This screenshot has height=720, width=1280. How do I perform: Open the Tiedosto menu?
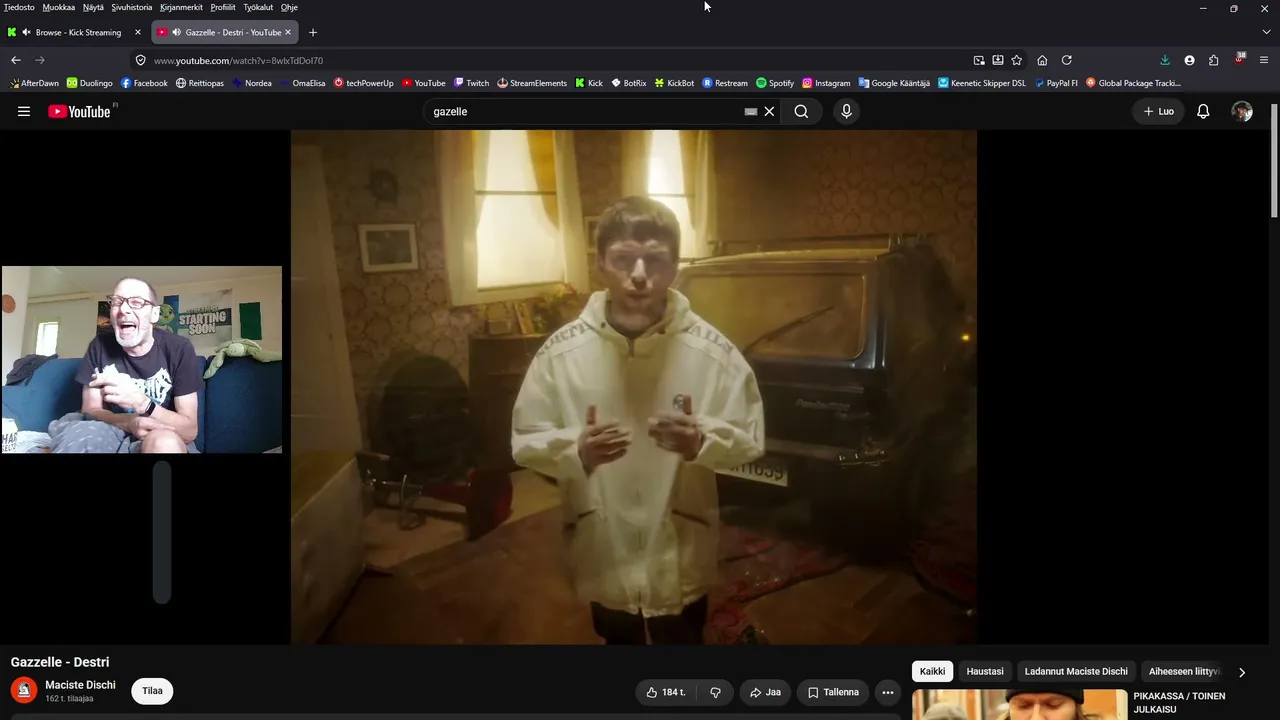[19, 7]
